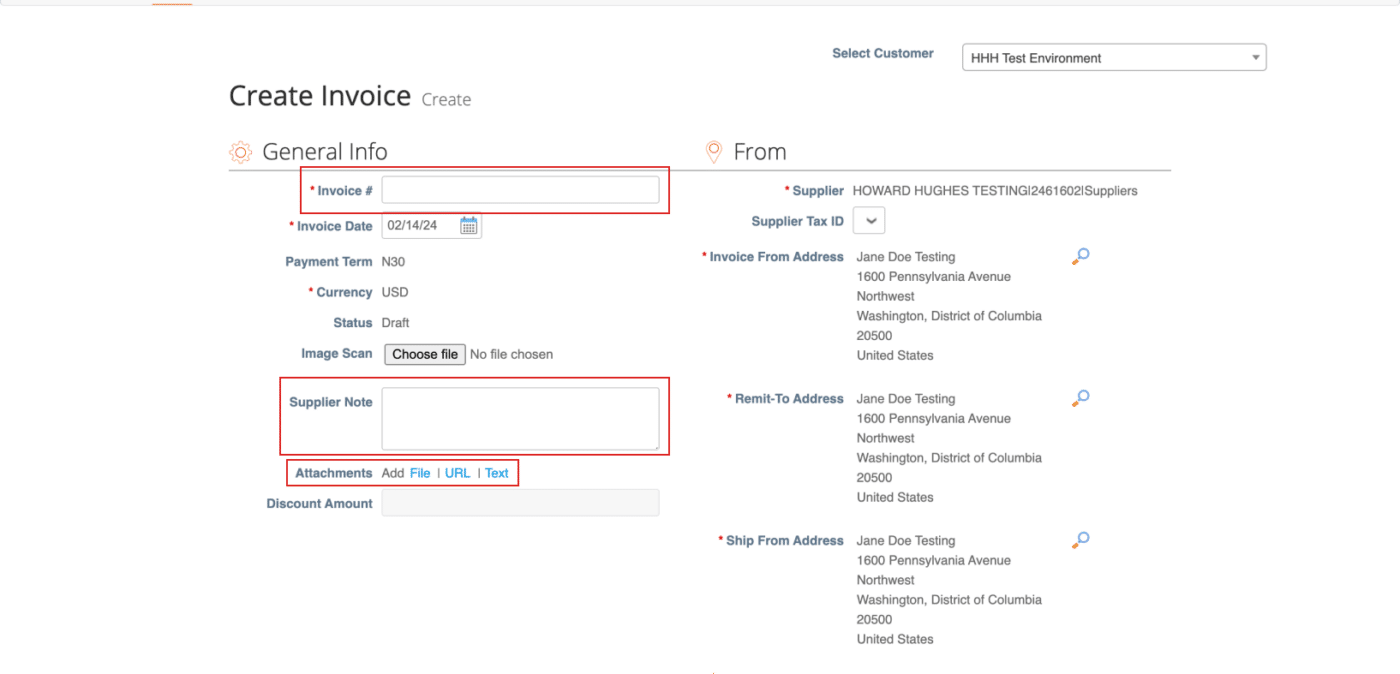Open the Invoice From Address lookup magnifier
Viewport: 1400px width, 674px height.
pyautogui.click(x=1080, y=256)
